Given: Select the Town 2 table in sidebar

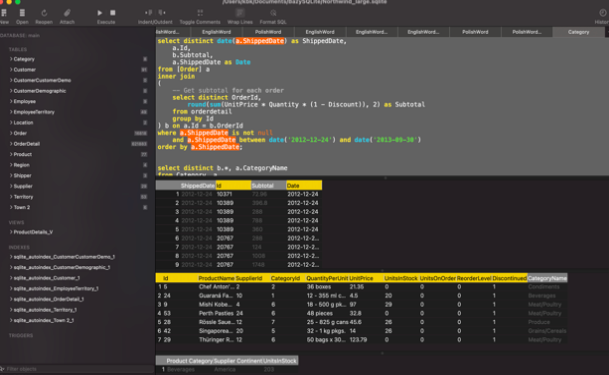Looking at the screenshot, I should [x=22, y=207].
